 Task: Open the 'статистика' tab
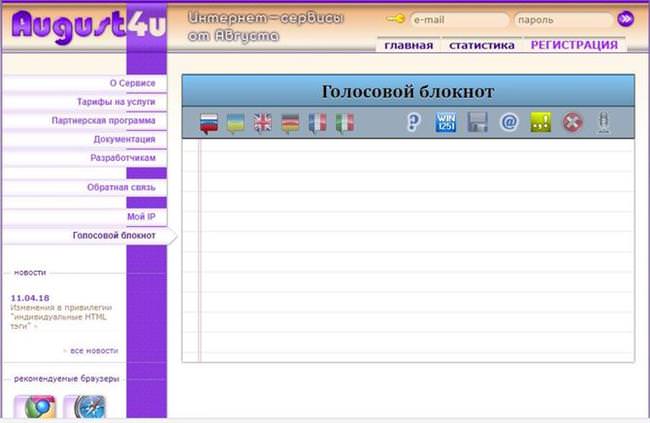pyautogui.click(x=482, y=45)
